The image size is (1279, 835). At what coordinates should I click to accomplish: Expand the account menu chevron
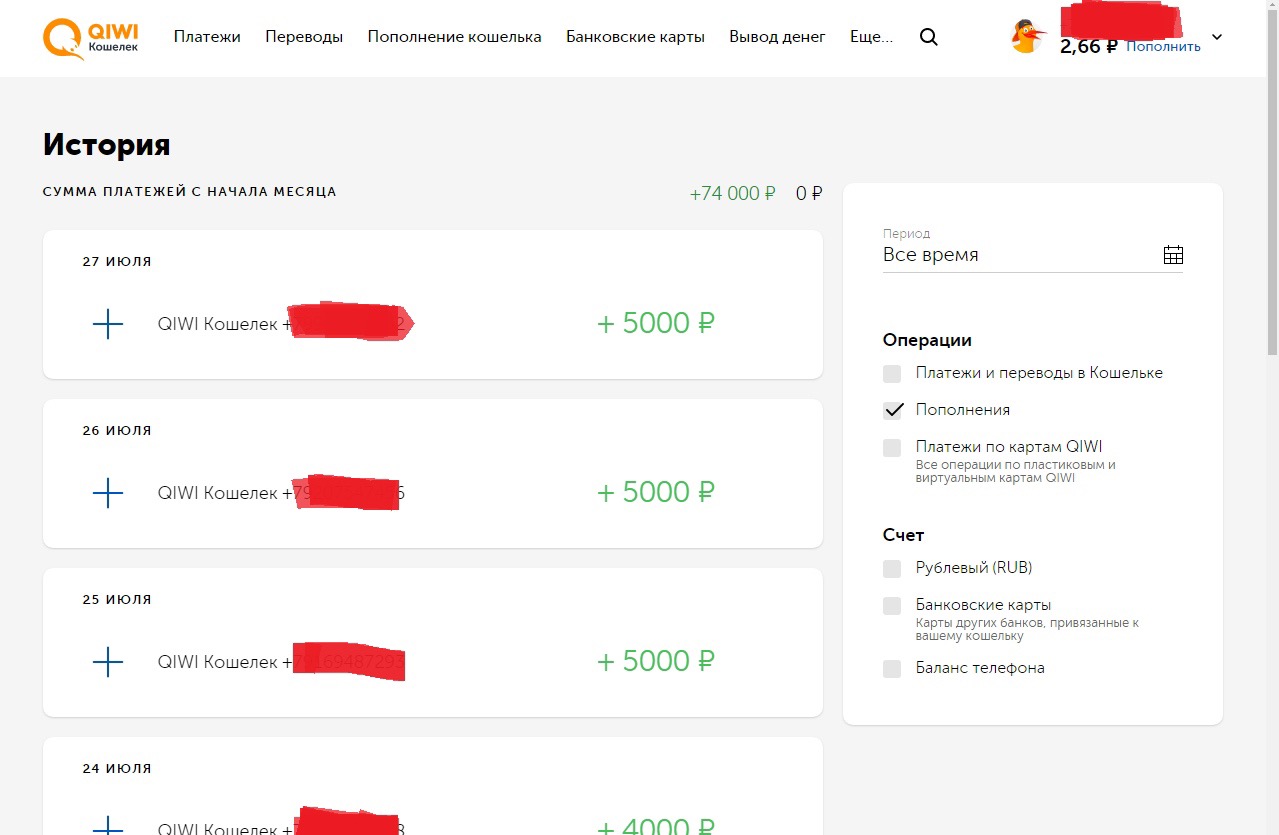(x=1217, y=37)
